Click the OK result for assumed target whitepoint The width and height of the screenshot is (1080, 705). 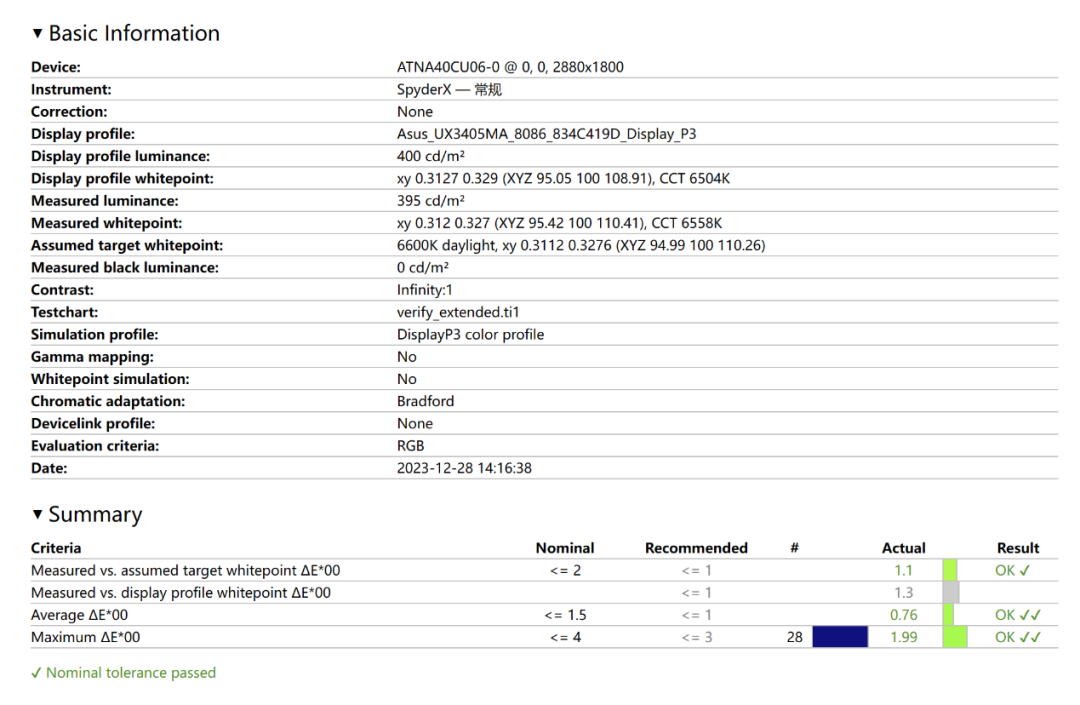tap(1012, 570)
